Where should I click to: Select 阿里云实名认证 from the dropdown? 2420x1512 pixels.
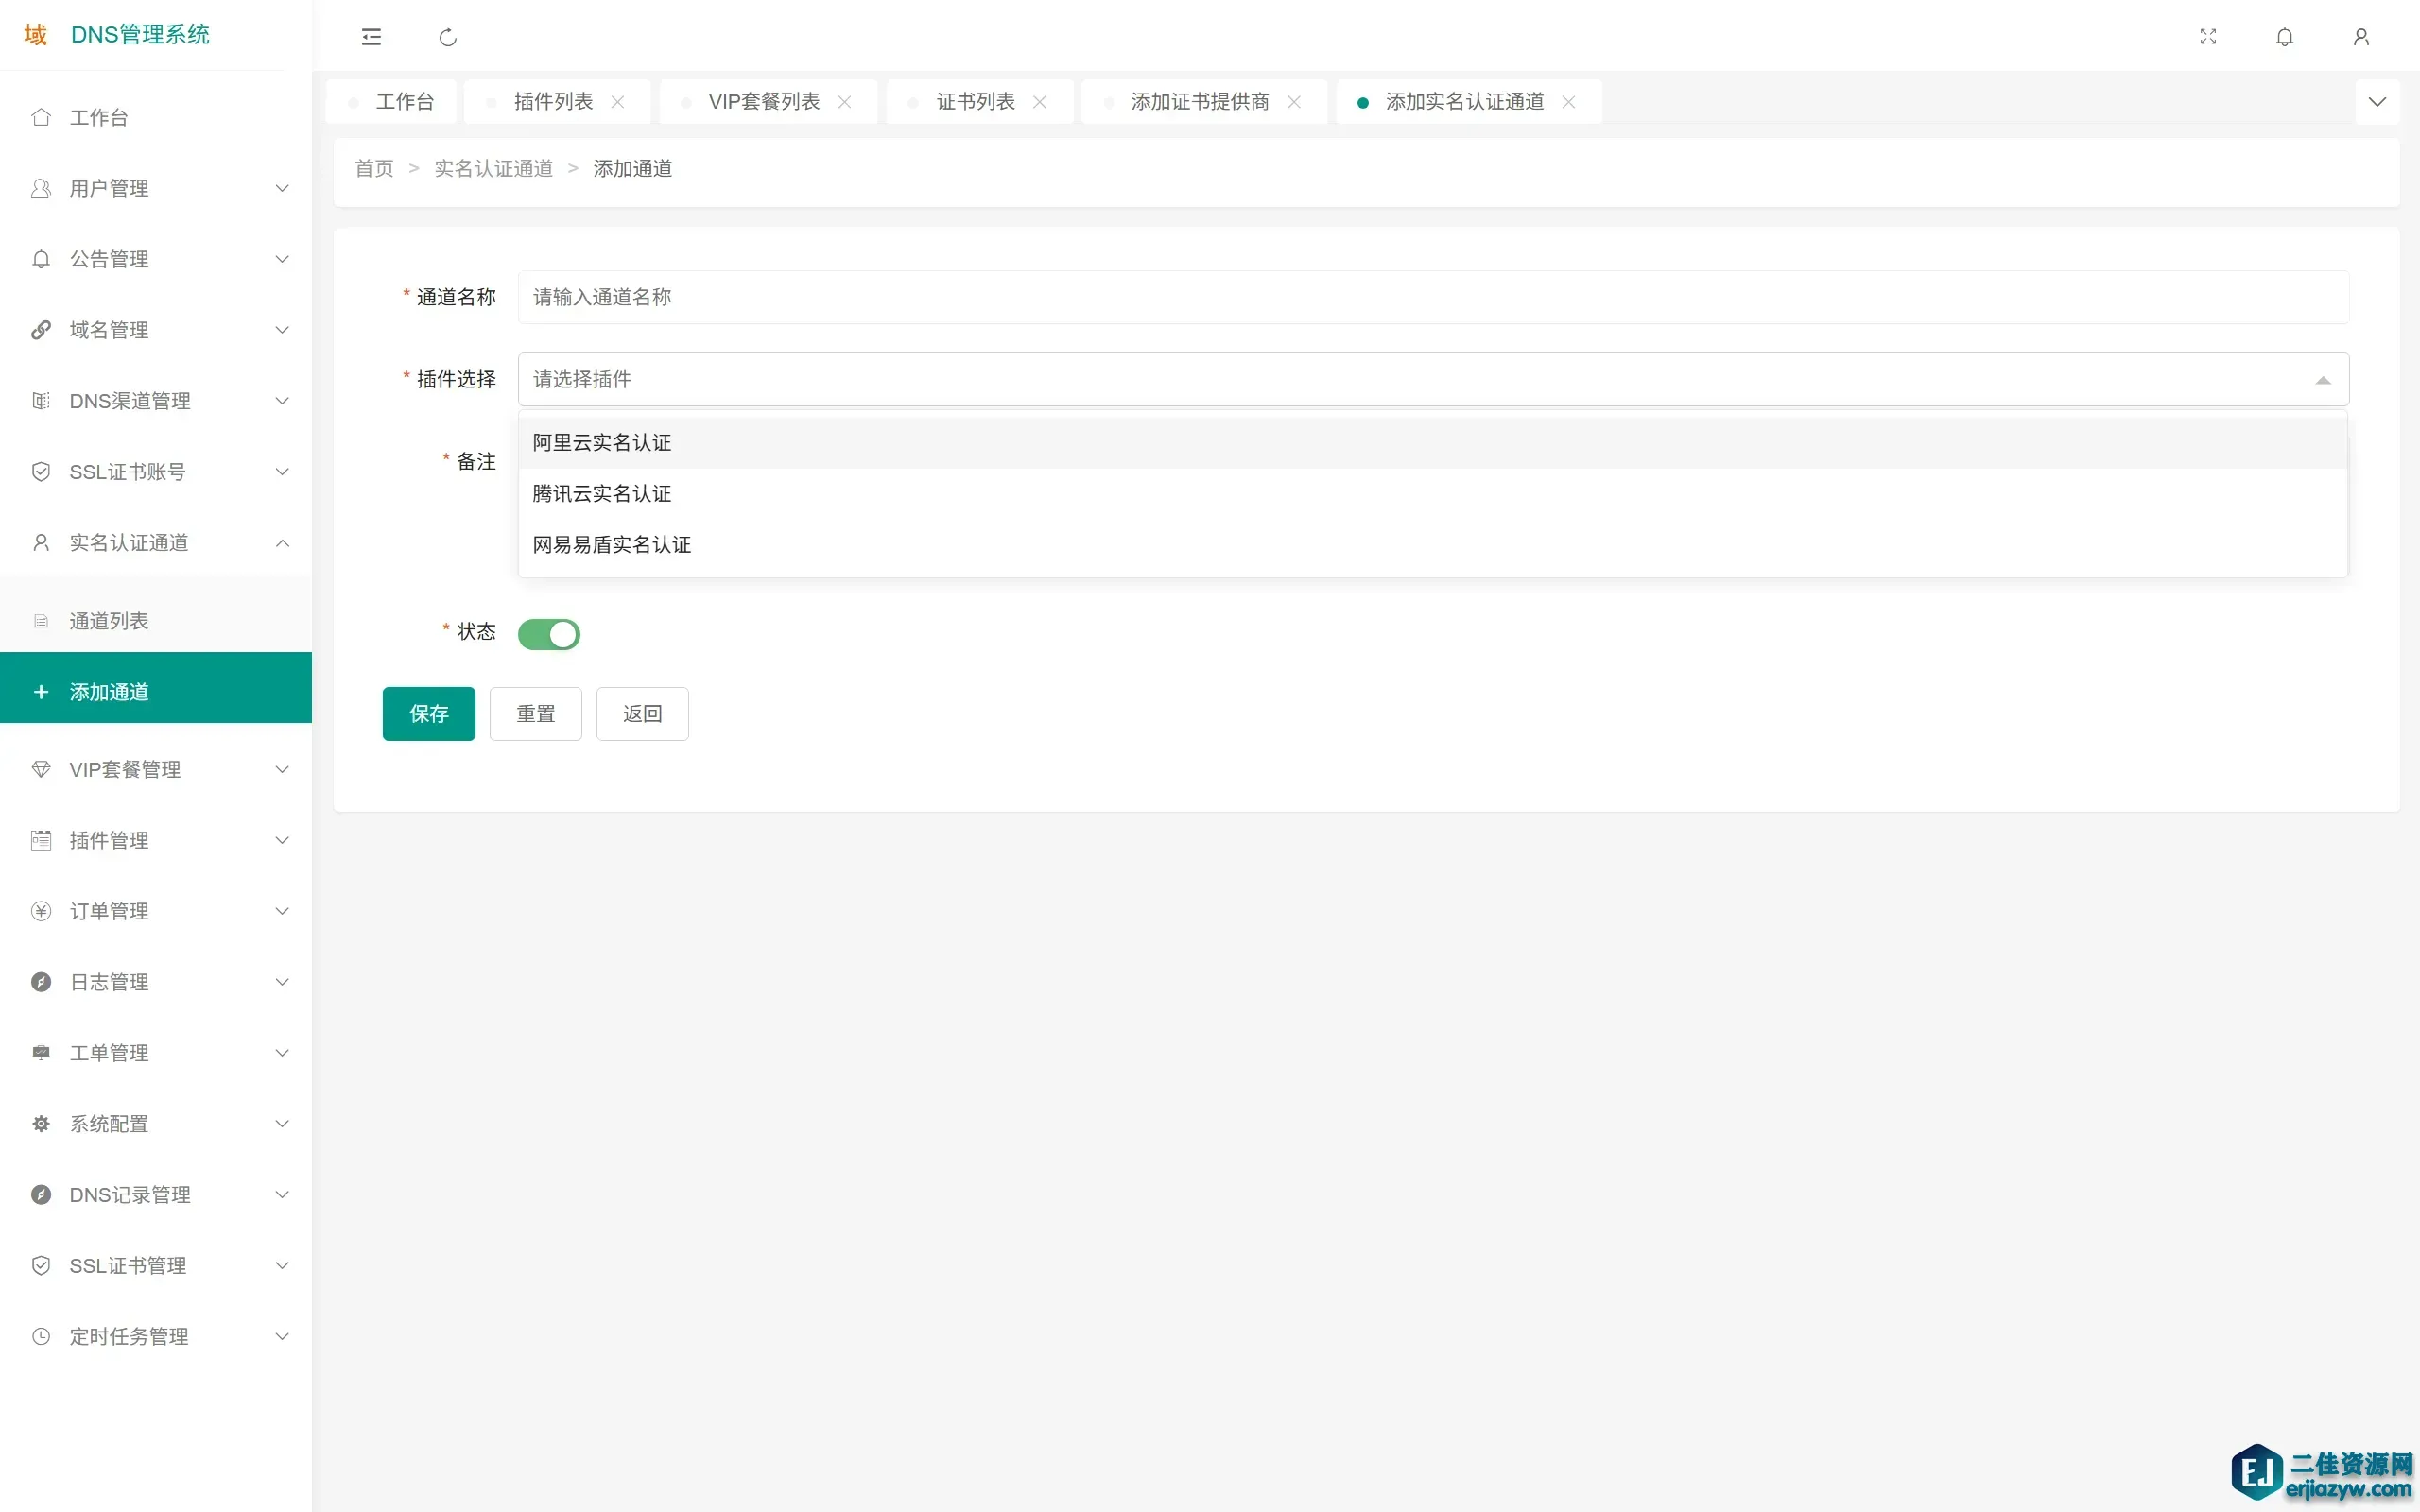[x=602, y=443]
